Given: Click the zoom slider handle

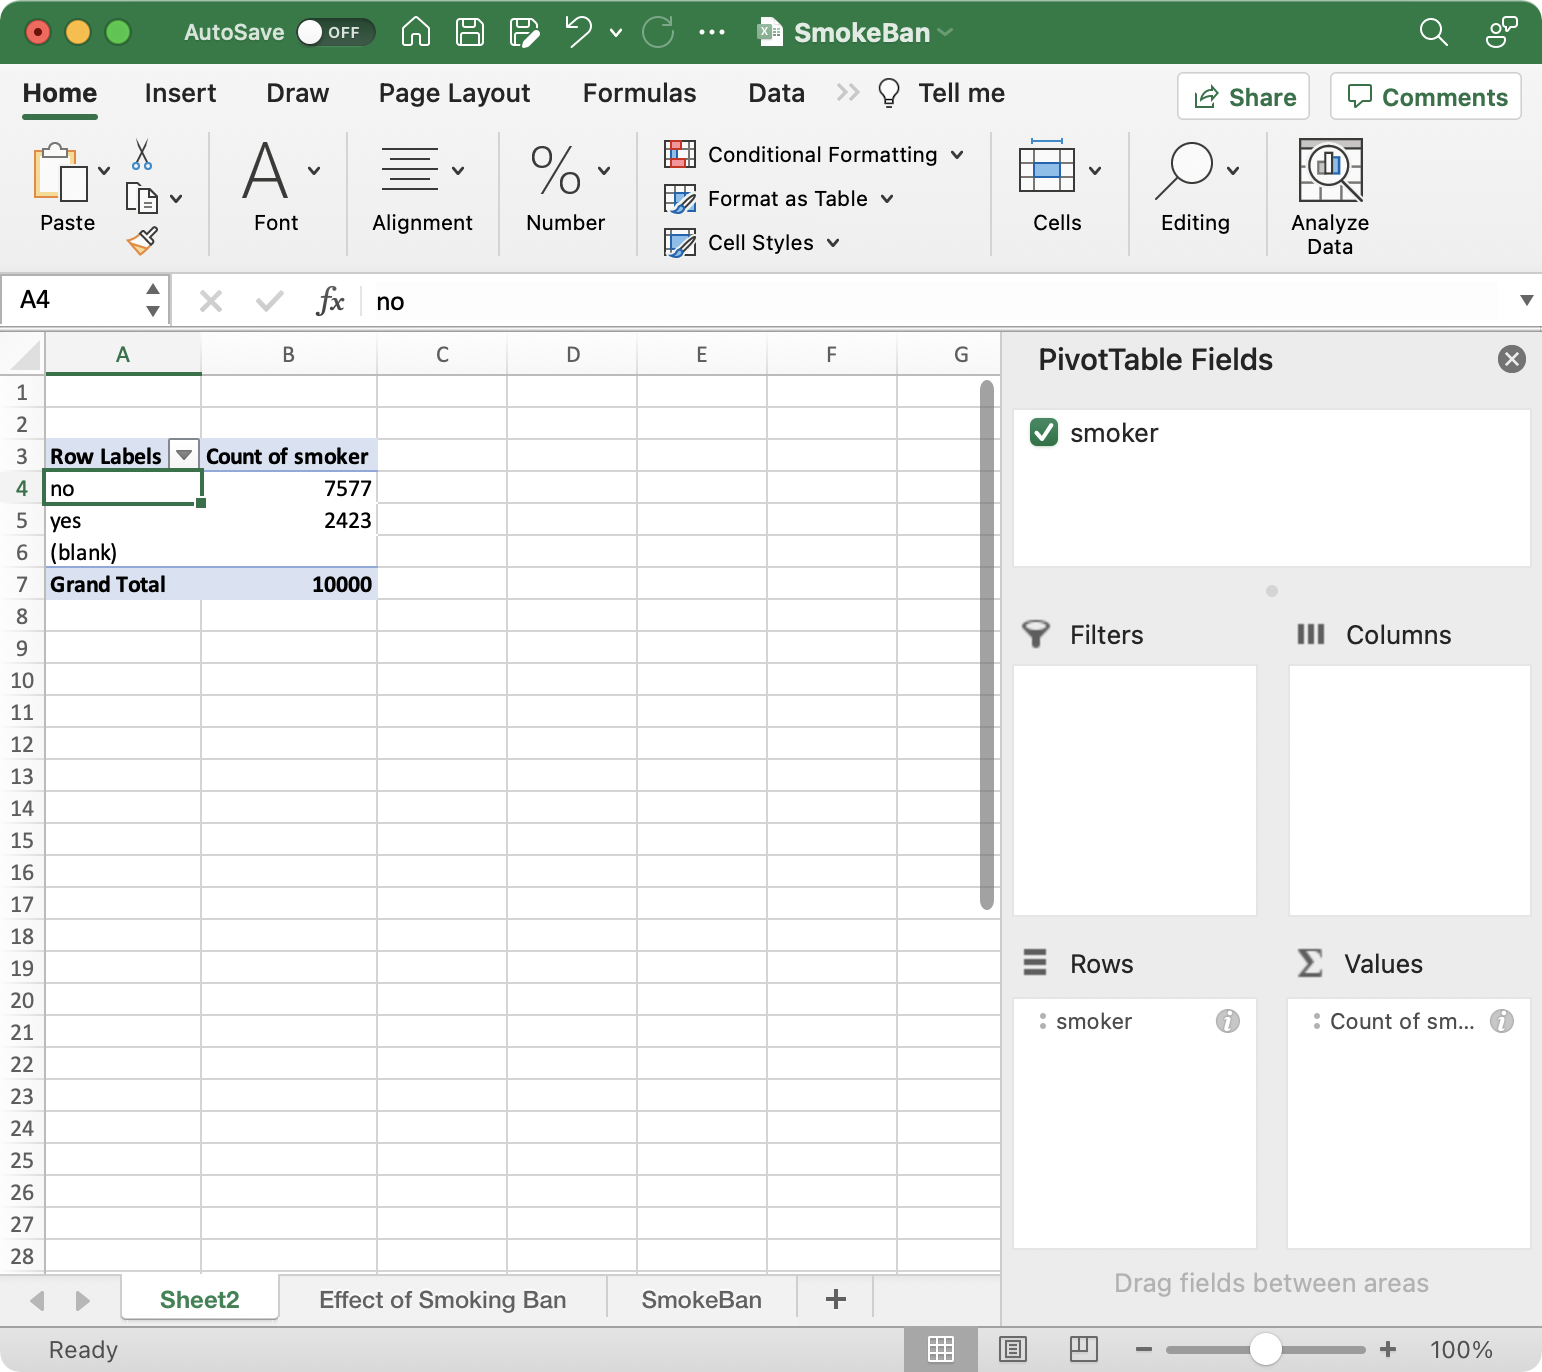Looking at the screenshot, I should [1266, 1349].
